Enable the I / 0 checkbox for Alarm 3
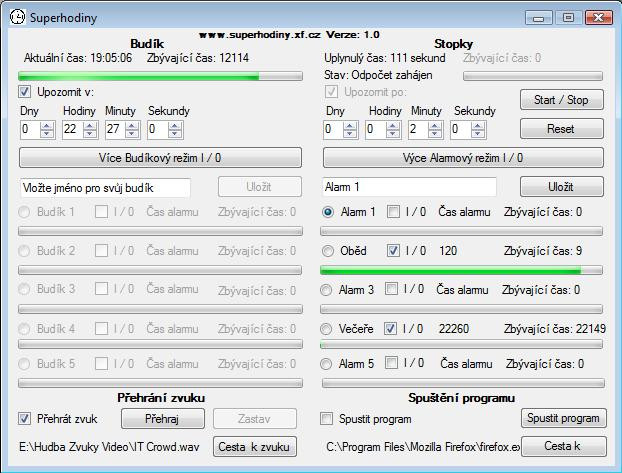 point(391,289)
